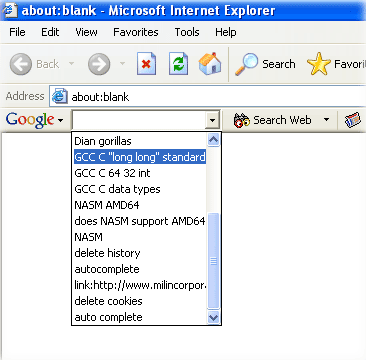The height and width of the screenshot is (360, 366).
Task: Select "GCC C data types" entry
Action: [140, 189]
